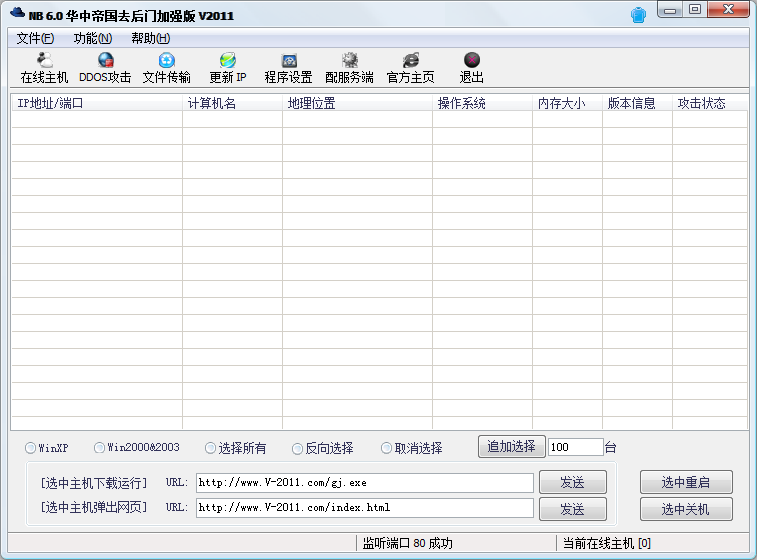
Task: Click the 更新IP toolbar icon
Action: coord(227,68)
